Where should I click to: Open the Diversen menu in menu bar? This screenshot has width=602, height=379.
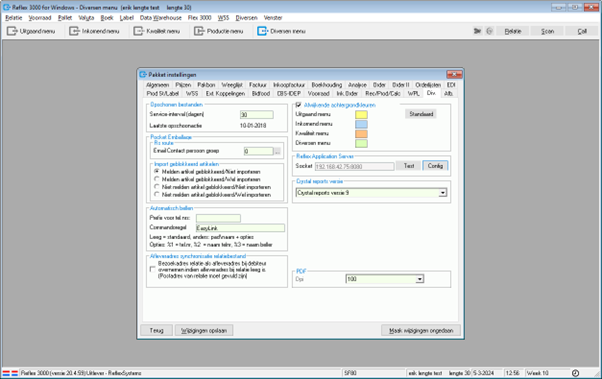[246, 18]
